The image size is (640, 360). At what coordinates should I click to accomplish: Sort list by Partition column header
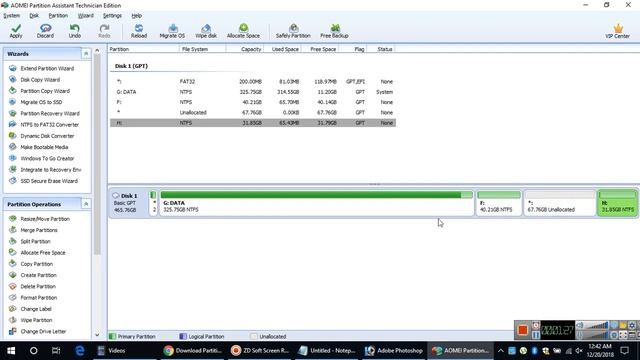[x=143, y=49]
